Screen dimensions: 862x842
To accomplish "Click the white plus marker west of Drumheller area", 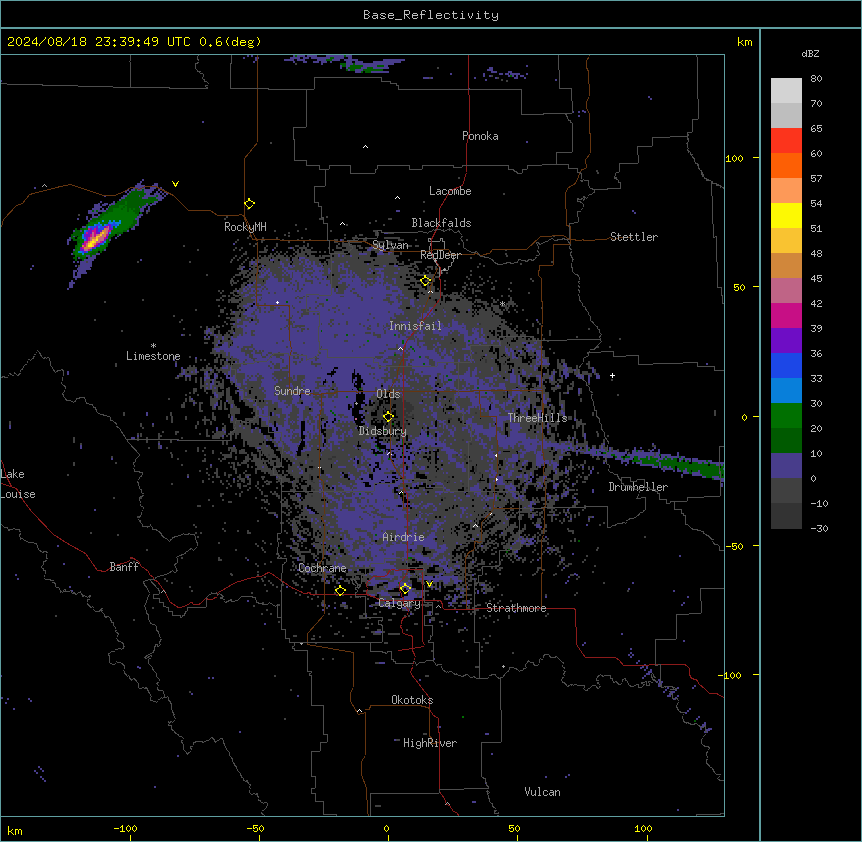I will click(612, 376).
